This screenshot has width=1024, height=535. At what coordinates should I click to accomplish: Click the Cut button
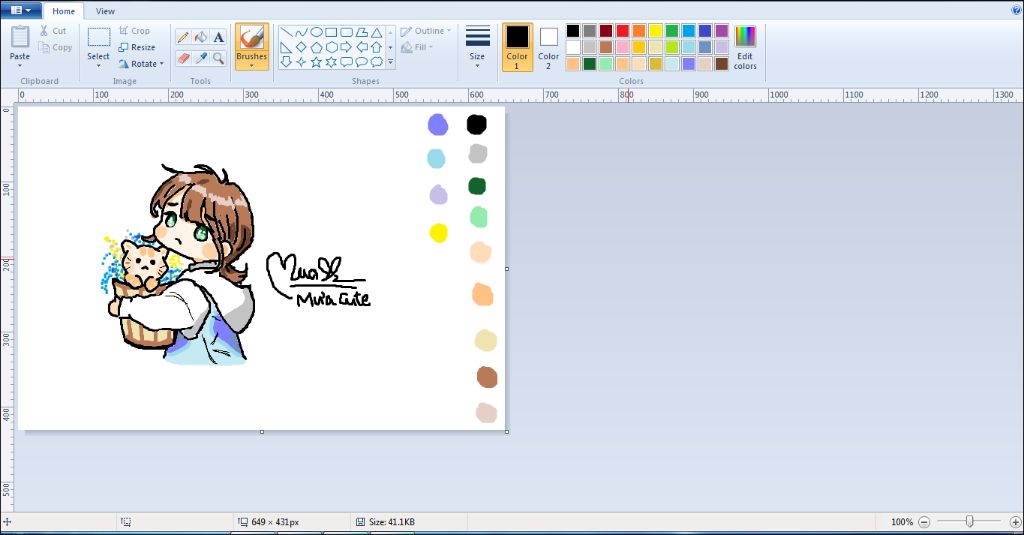[x=52, y=31]
